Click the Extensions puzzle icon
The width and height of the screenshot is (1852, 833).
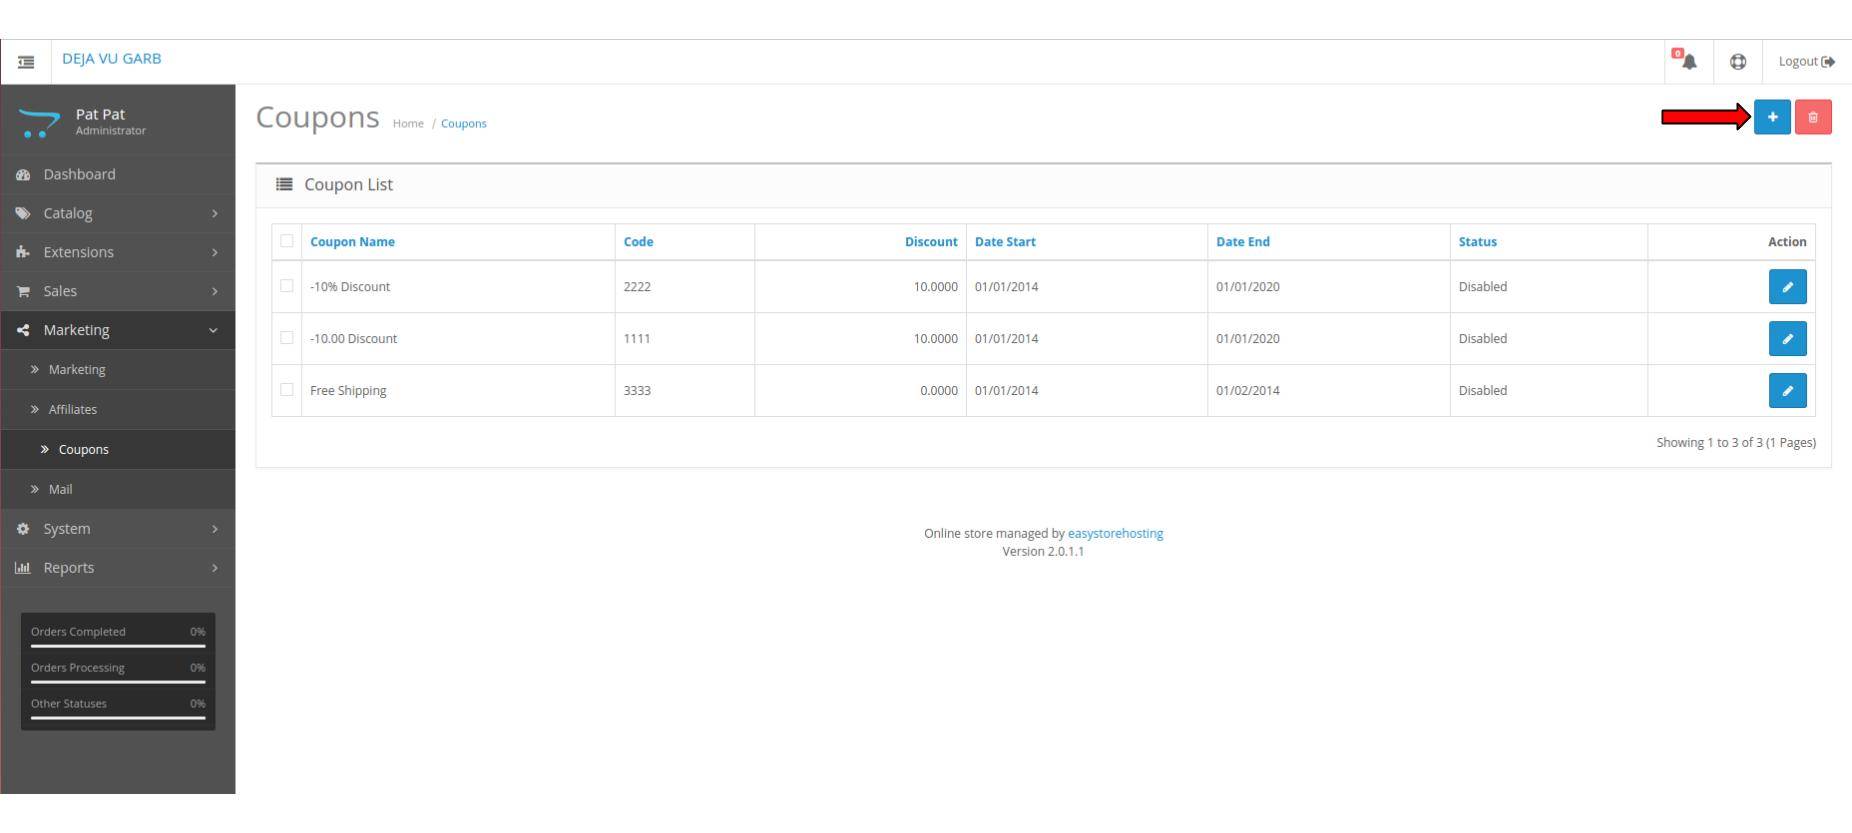23,253
